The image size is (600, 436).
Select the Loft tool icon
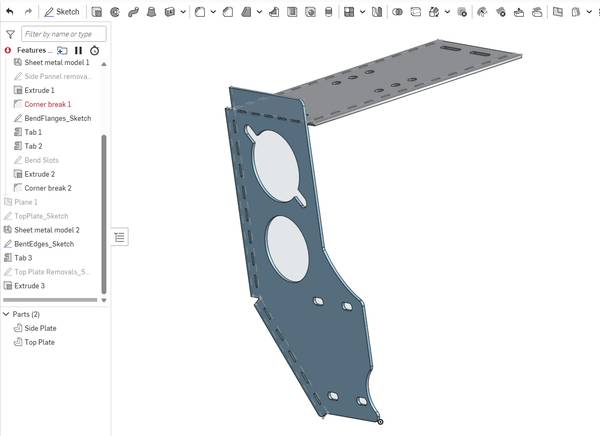pos(151,12)
